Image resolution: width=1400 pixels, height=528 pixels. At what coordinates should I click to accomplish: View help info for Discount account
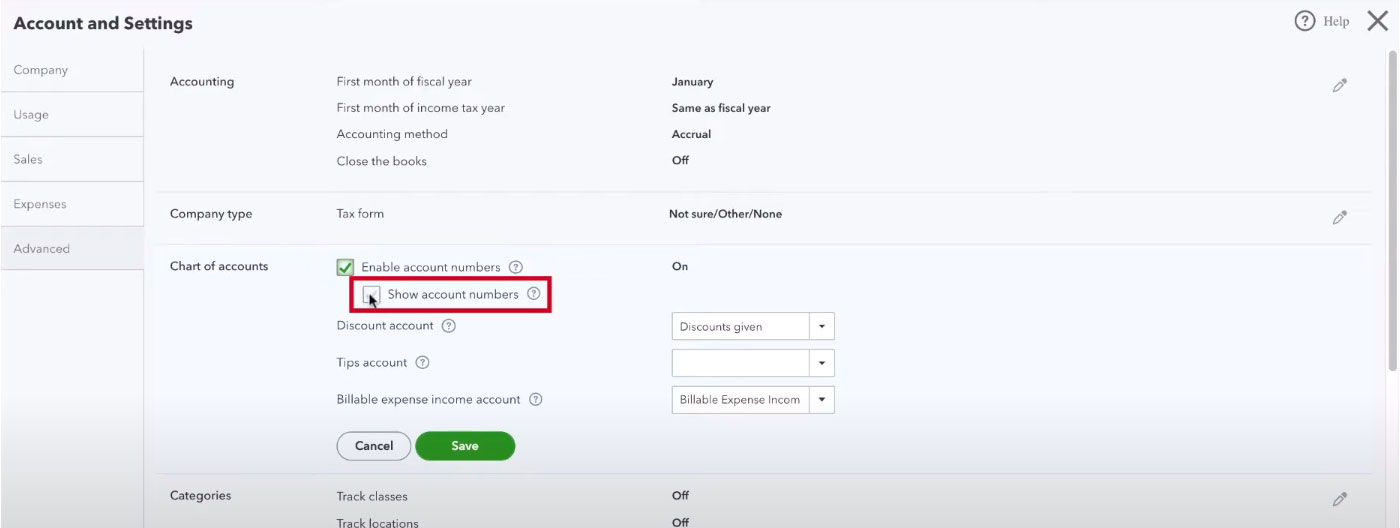point(449,326)
